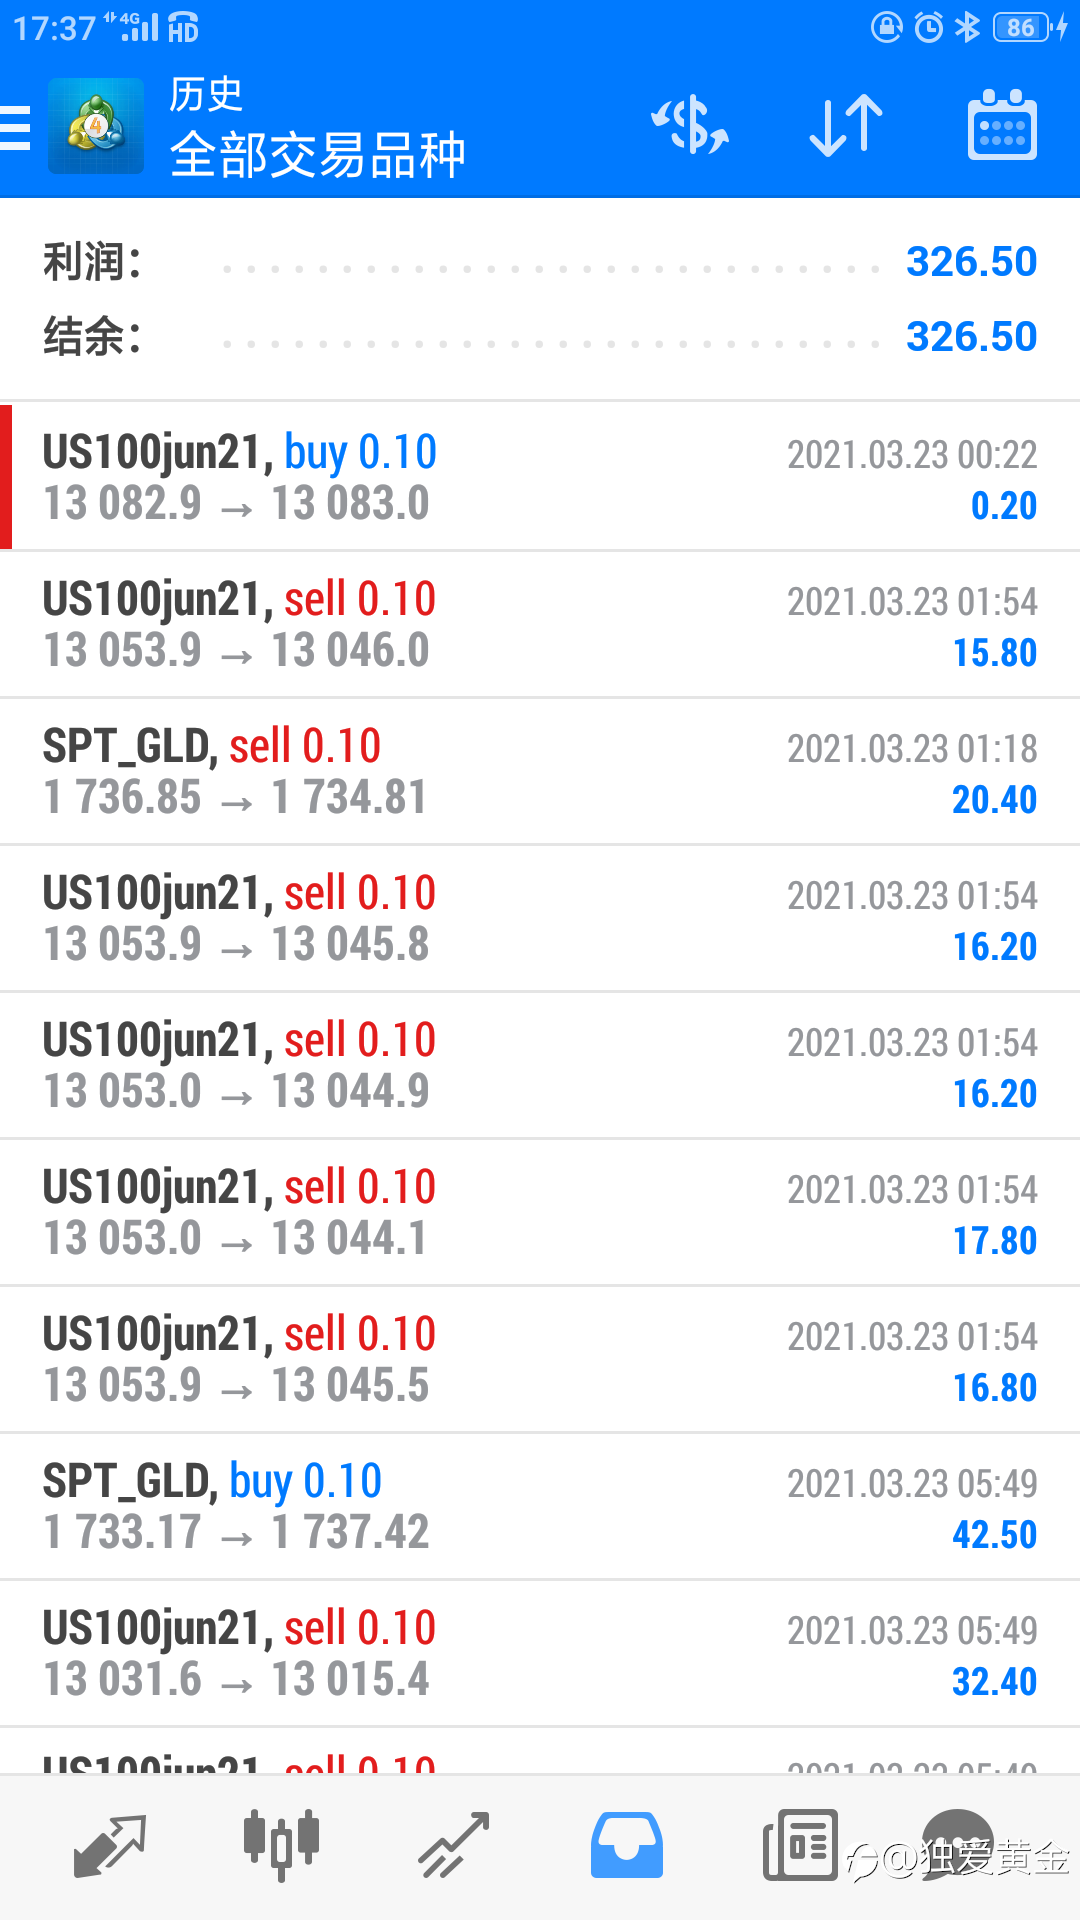The image size is (1080, 1920).
Task: Tap the 利润 profit summary row
Action: (540, 262)
